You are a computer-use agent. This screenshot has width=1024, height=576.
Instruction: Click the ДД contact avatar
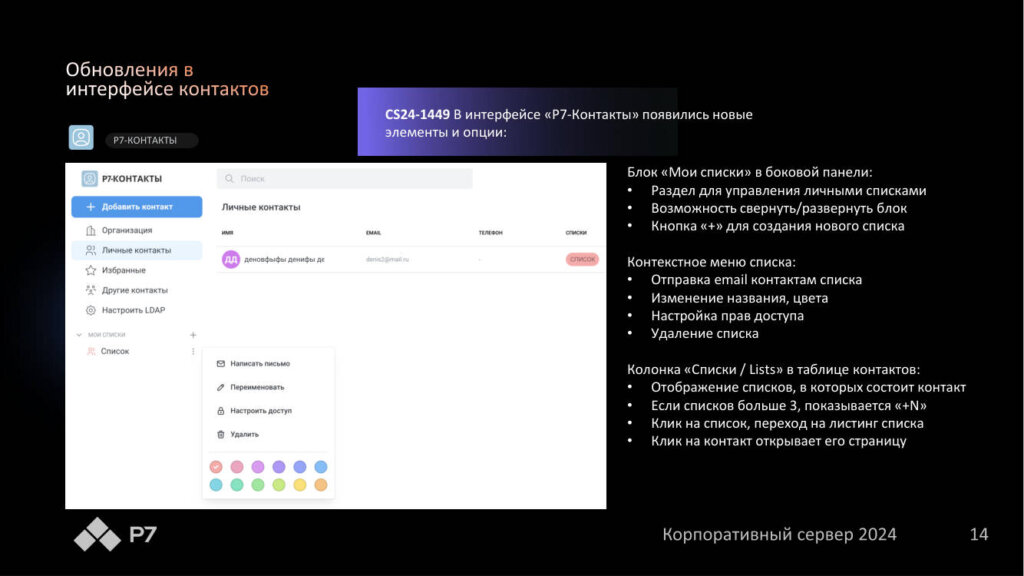tap(231, 259)
